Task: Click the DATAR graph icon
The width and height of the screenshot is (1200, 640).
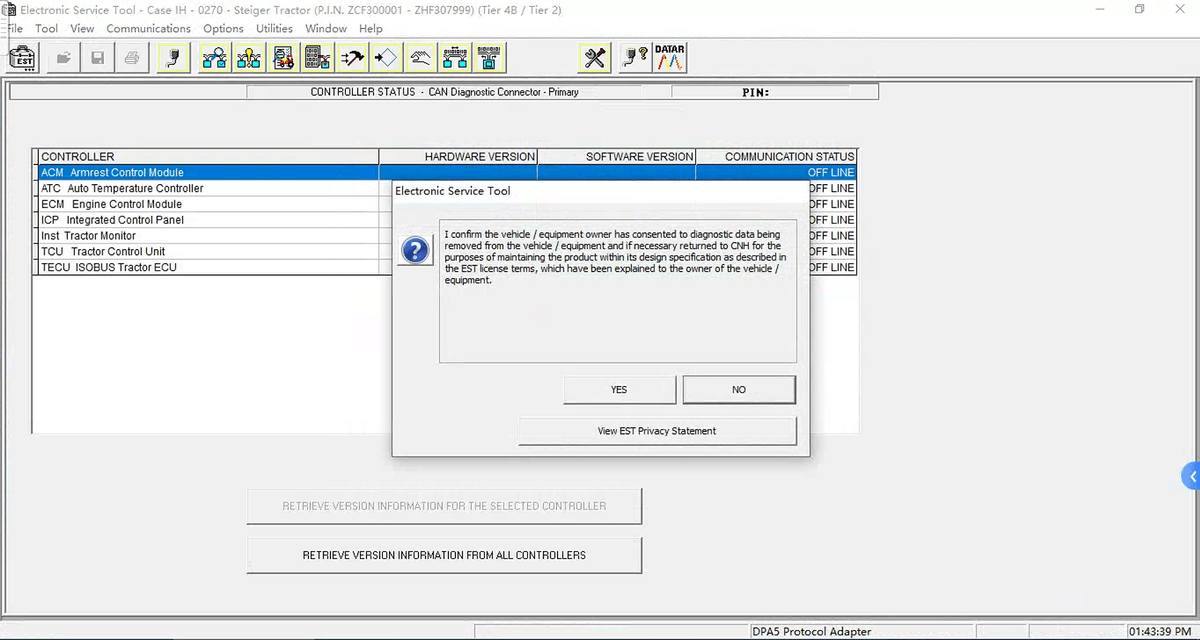Action: tap(670, 59)
